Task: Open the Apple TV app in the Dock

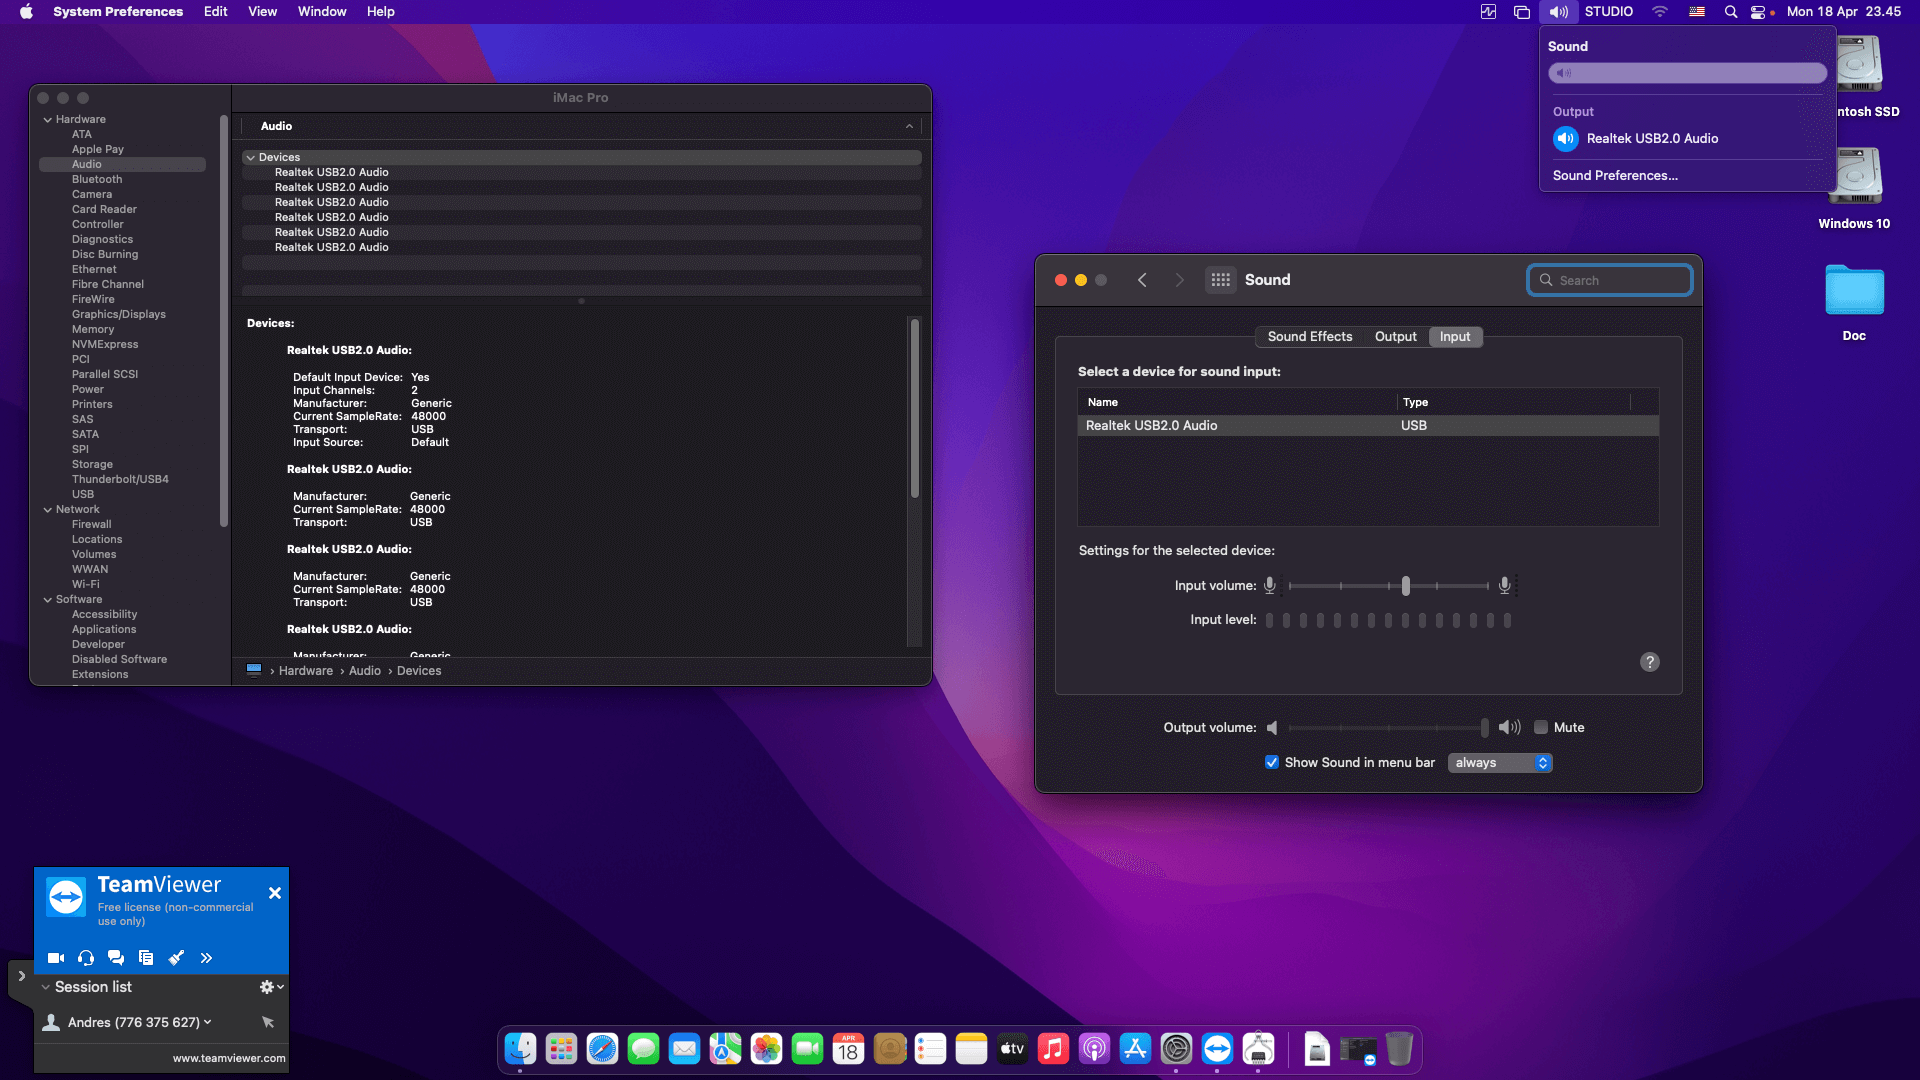Action: (1012, 1049)
